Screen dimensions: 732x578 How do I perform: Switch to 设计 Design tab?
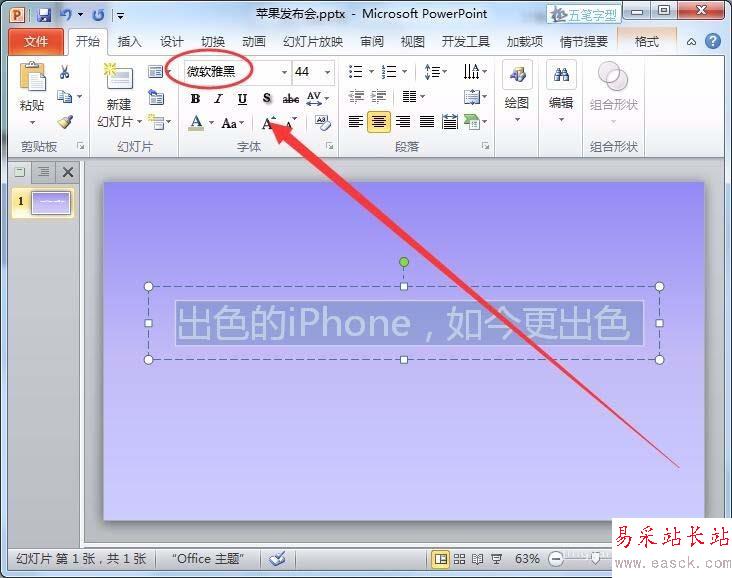tap(171, 42)
